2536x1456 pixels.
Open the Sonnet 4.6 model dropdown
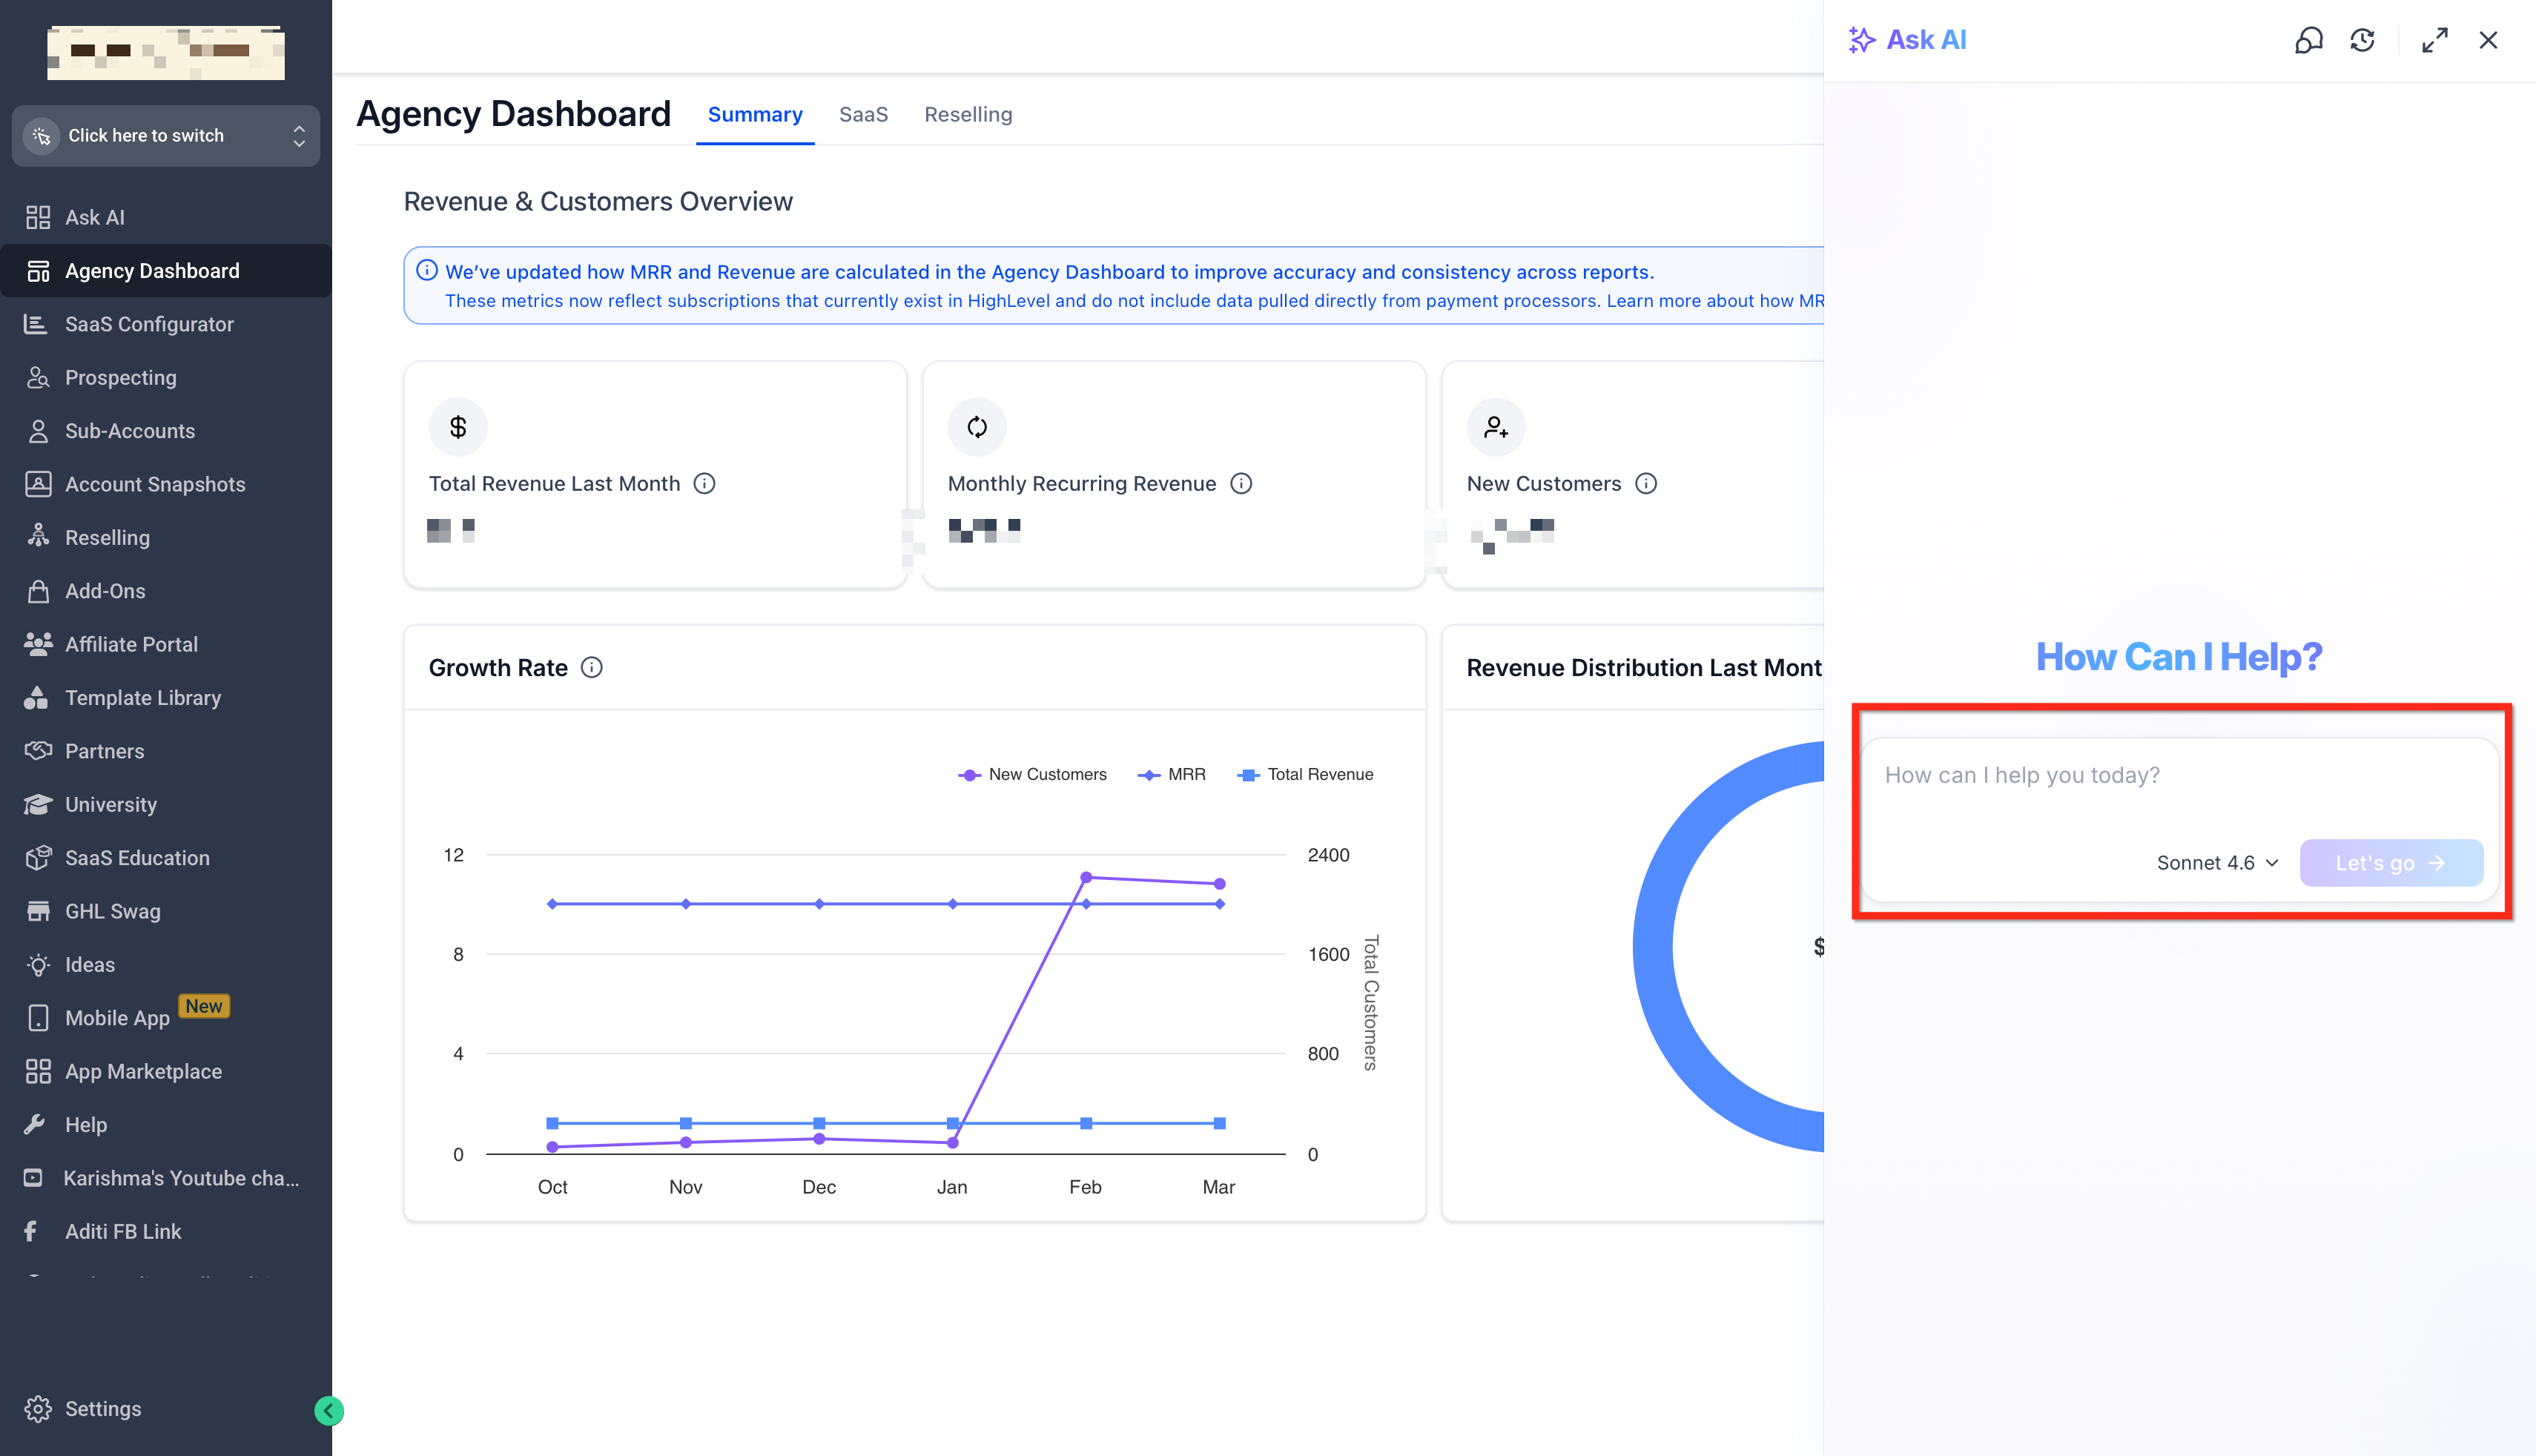[2217, 863]
